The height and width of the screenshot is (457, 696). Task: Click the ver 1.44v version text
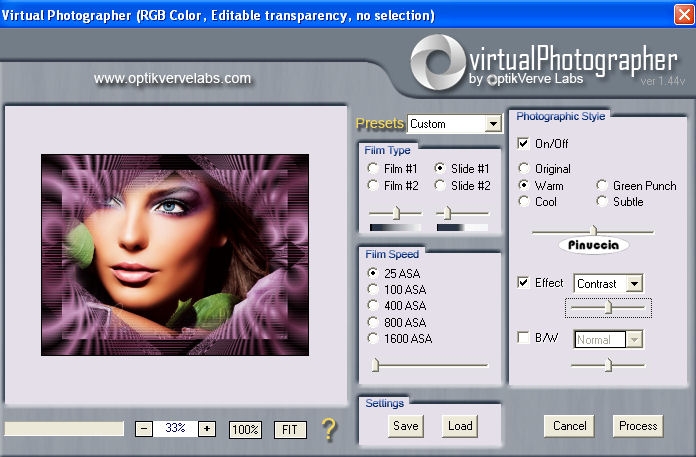[663, 81]
